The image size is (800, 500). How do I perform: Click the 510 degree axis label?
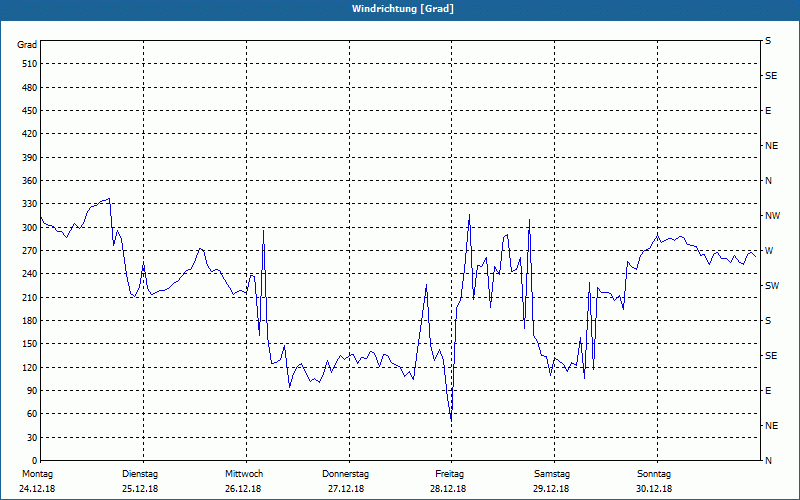pyautogui.click(x=30, y=64)
